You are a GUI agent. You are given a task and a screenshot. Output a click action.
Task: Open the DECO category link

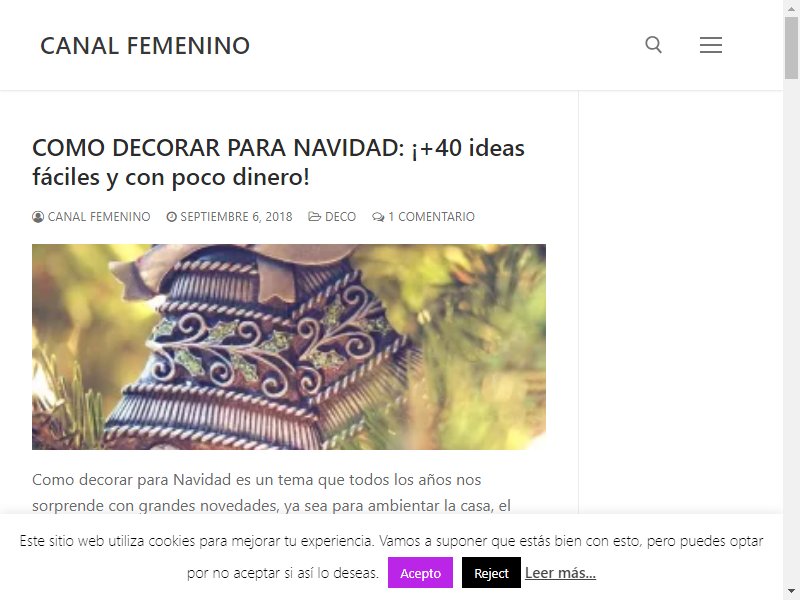coord(340,217)
